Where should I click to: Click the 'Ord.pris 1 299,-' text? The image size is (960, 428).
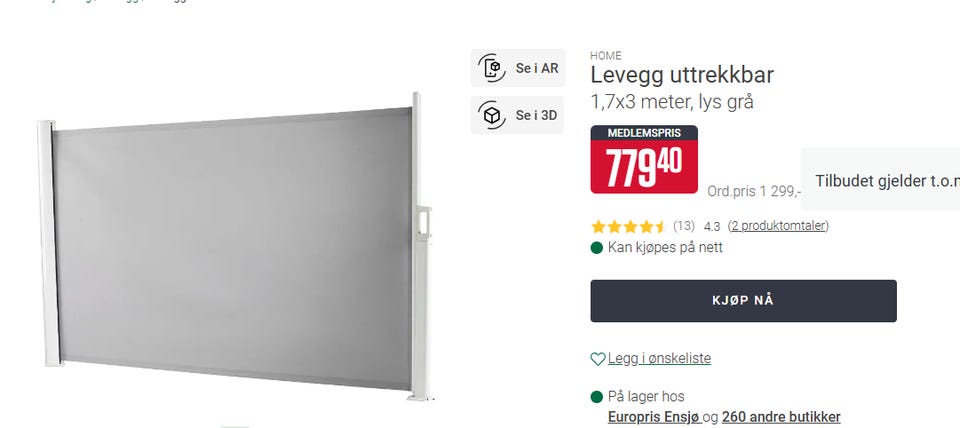754,191
